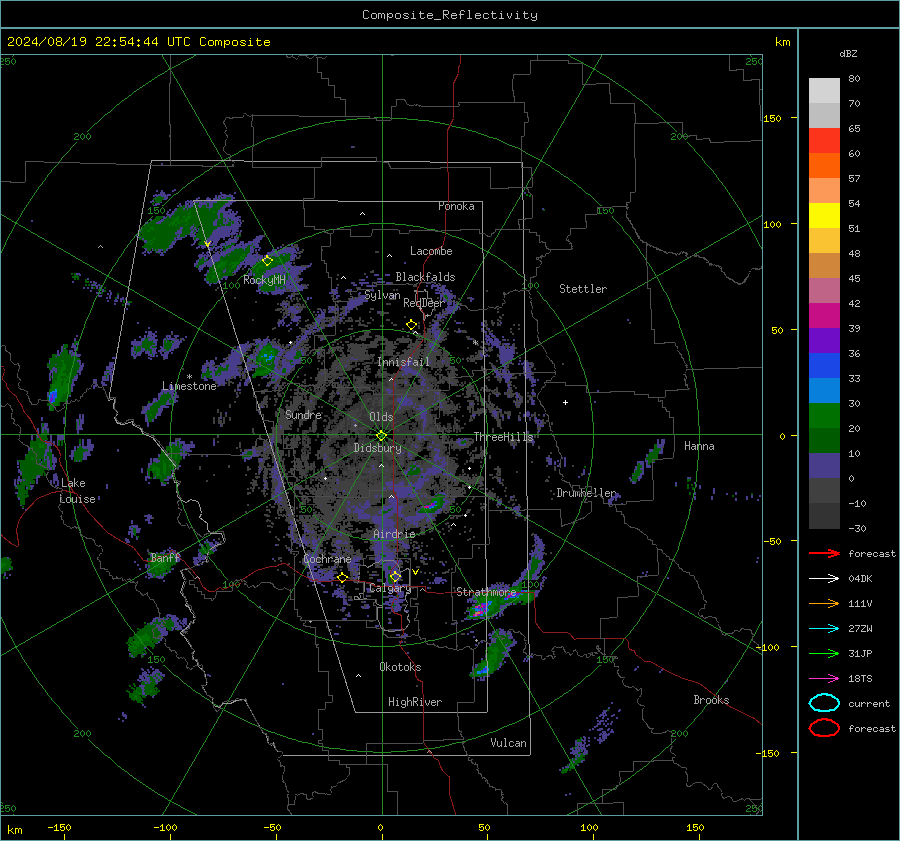
Task: Click the Sylvan label
Action: (x=382, y=295)
